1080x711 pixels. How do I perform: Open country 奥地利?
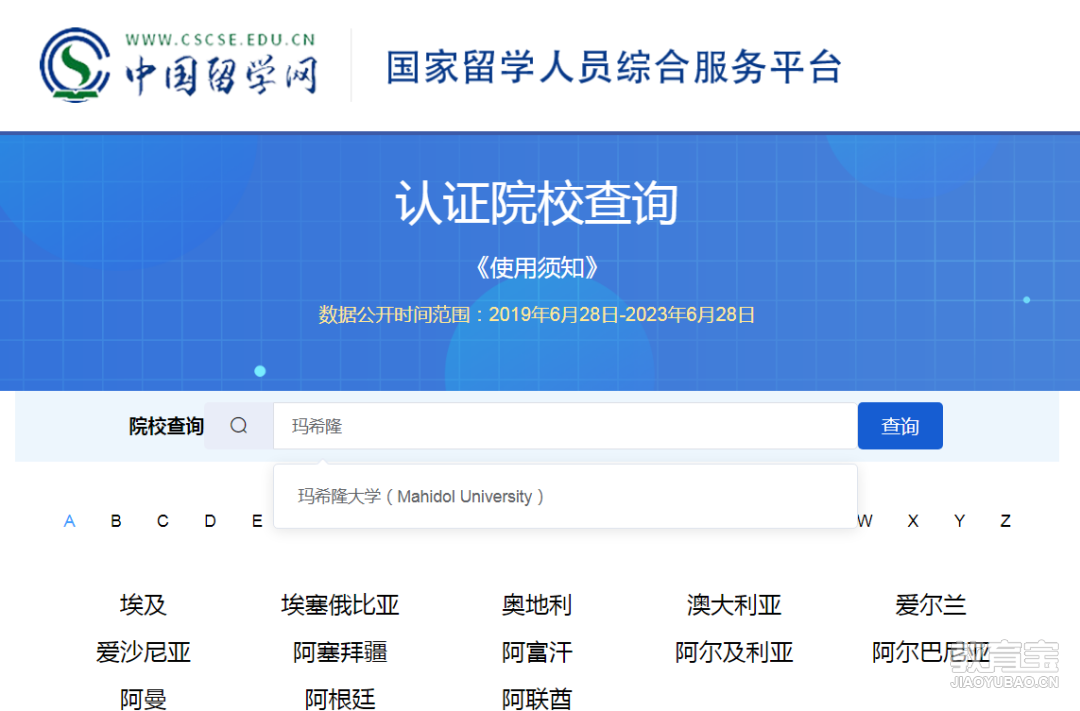click(x=537, y=605)
